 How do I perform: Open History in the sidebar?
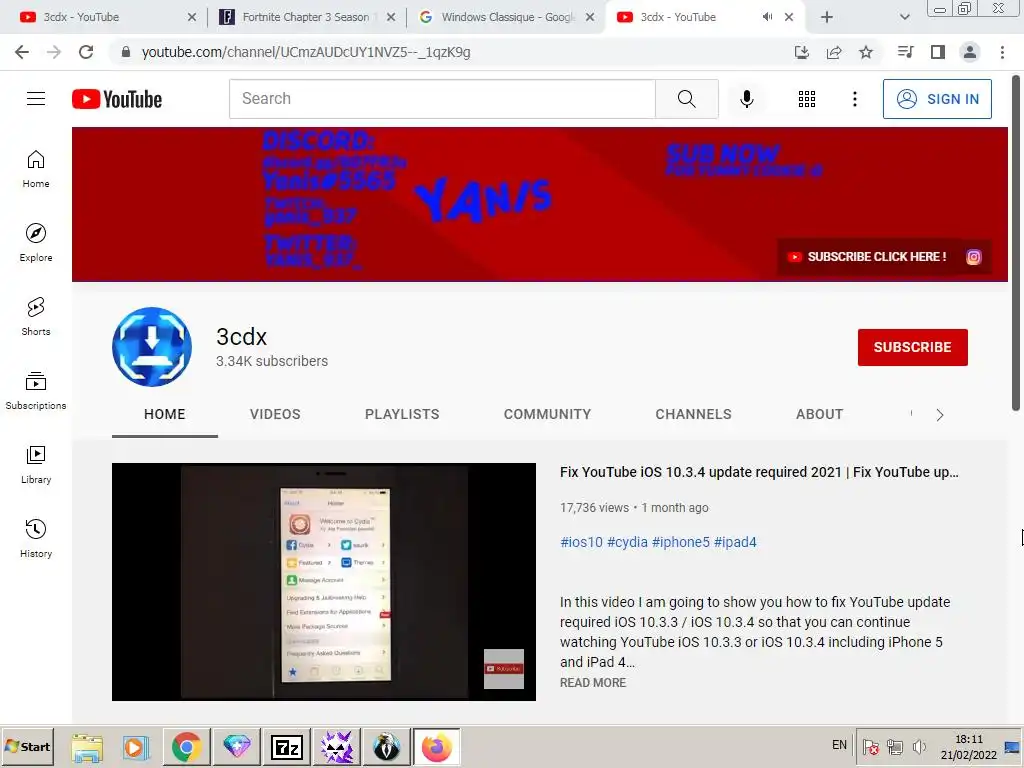[x=36, y=539]
